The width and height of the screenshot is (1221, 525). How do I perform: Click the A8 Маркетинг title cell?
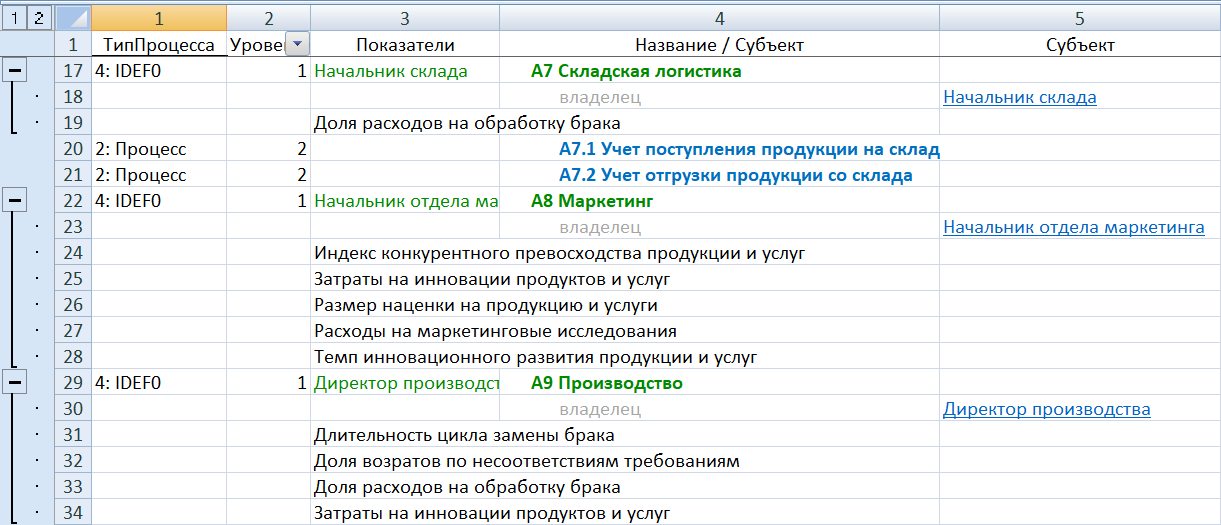coord(591,201)
